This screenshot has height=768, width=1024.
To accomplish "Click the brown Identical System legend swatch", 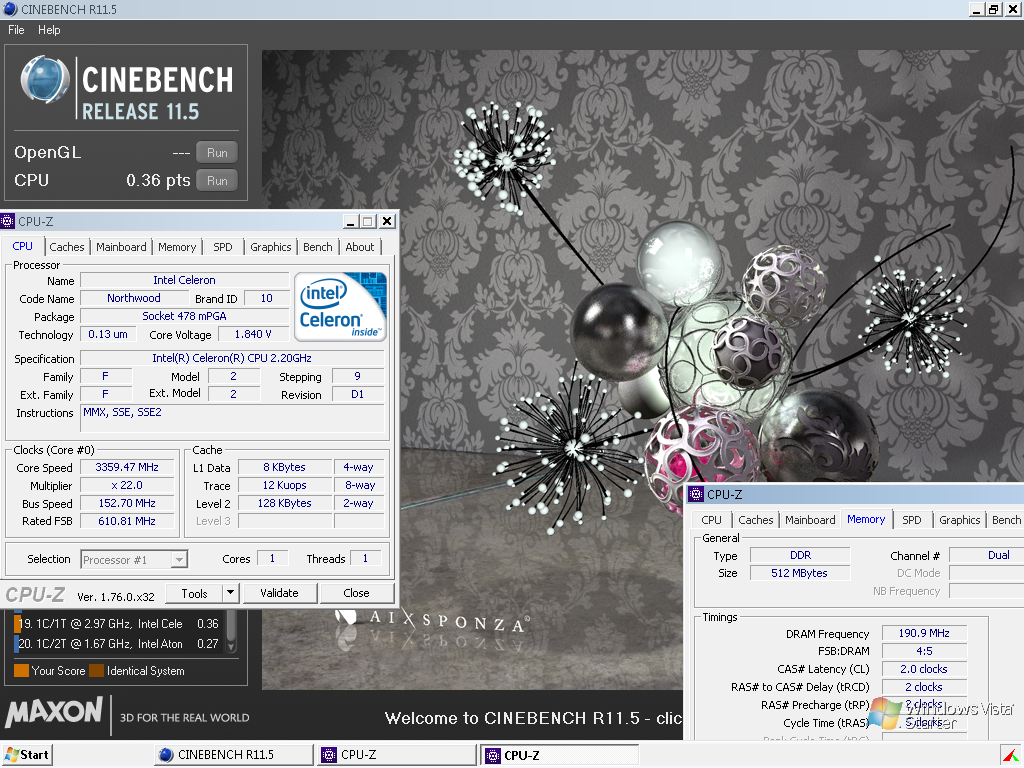I will (x=96, y=671).
